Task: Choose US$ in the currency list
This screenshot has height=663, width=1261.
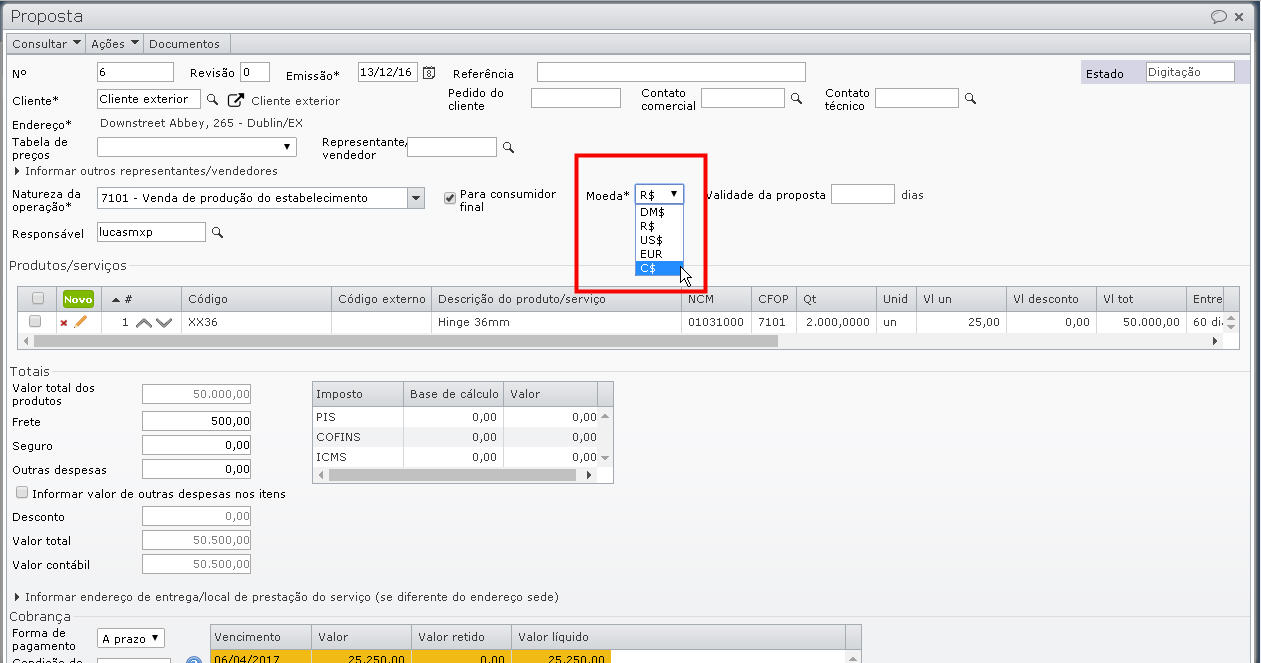Action: pyautogui.click(x=659, y=240)
